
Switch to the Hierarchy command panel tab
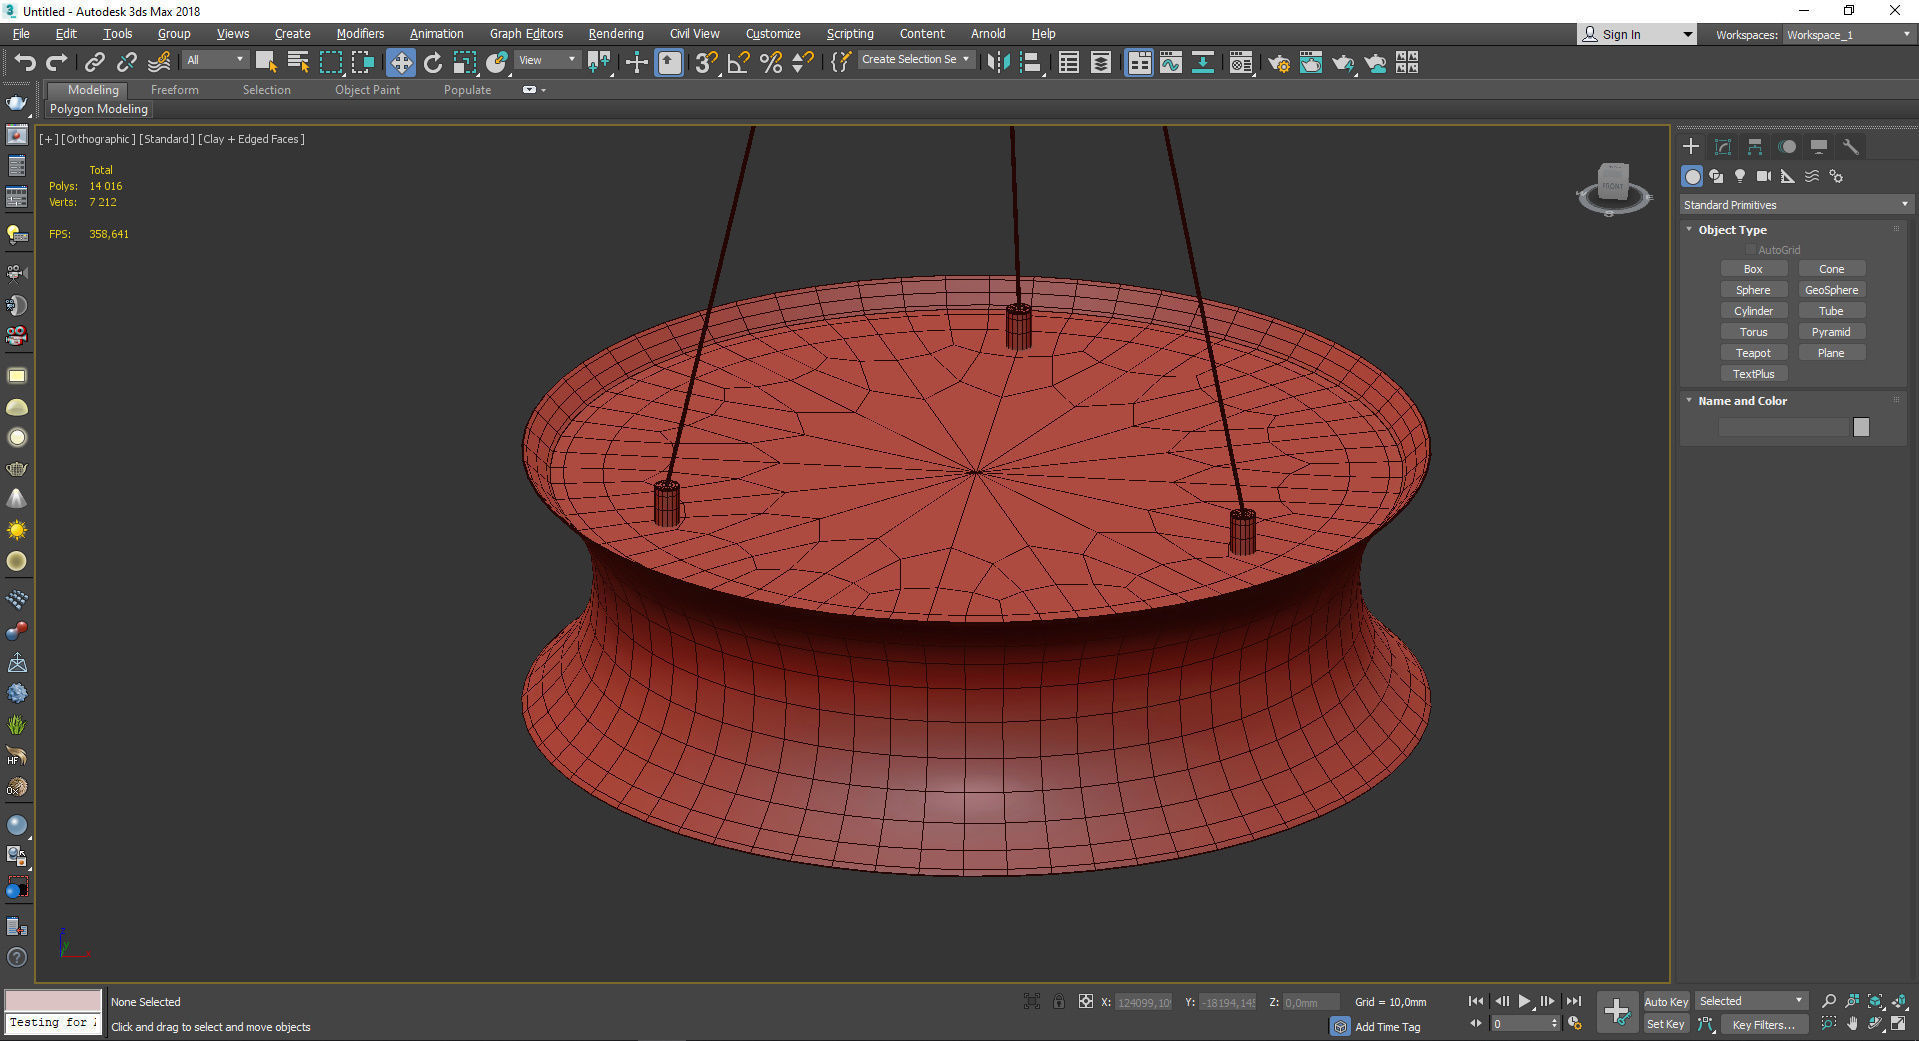tap(1755, 147)
